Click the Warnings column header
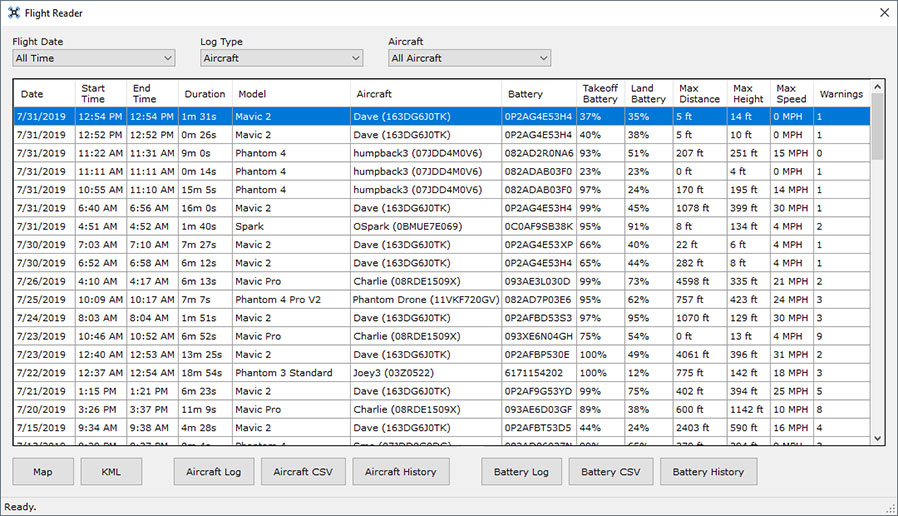 pos(841,94)
